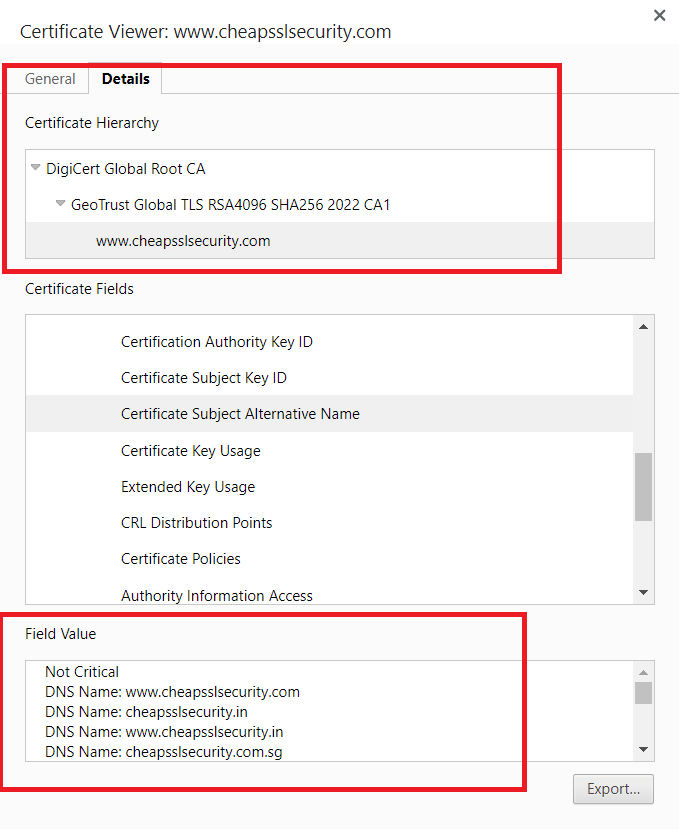679x829 pixels.
Task: Click Field Value scroll down arrow
Action: [x=643, y=749]
